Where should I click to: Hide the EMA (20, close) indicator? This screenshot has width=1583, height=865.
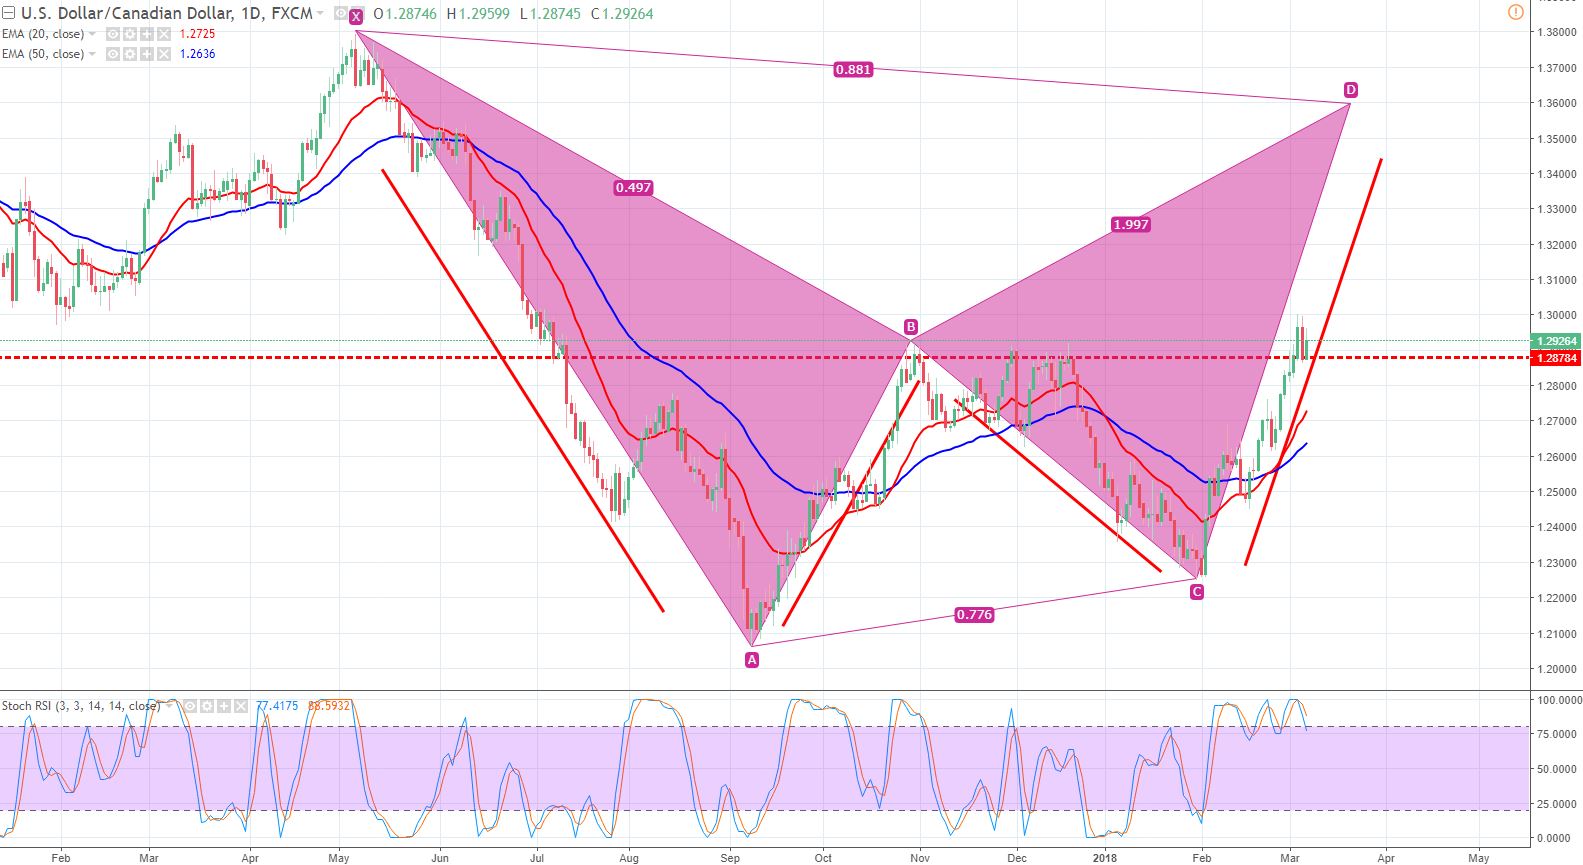click(113, 34)
